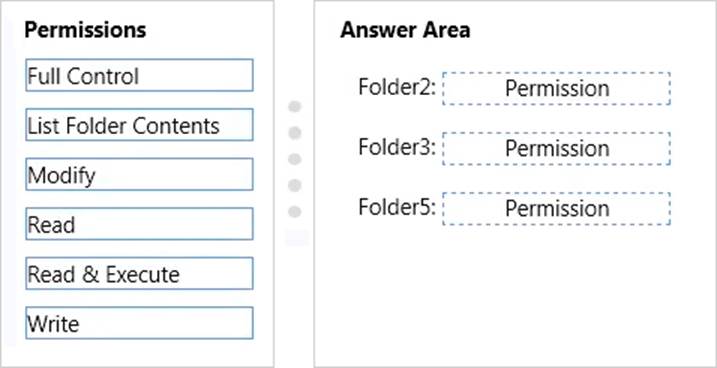This screenshot has height=368, width=717.
Task: Select the Read & Execute permission
Action: tap(139, 273)
